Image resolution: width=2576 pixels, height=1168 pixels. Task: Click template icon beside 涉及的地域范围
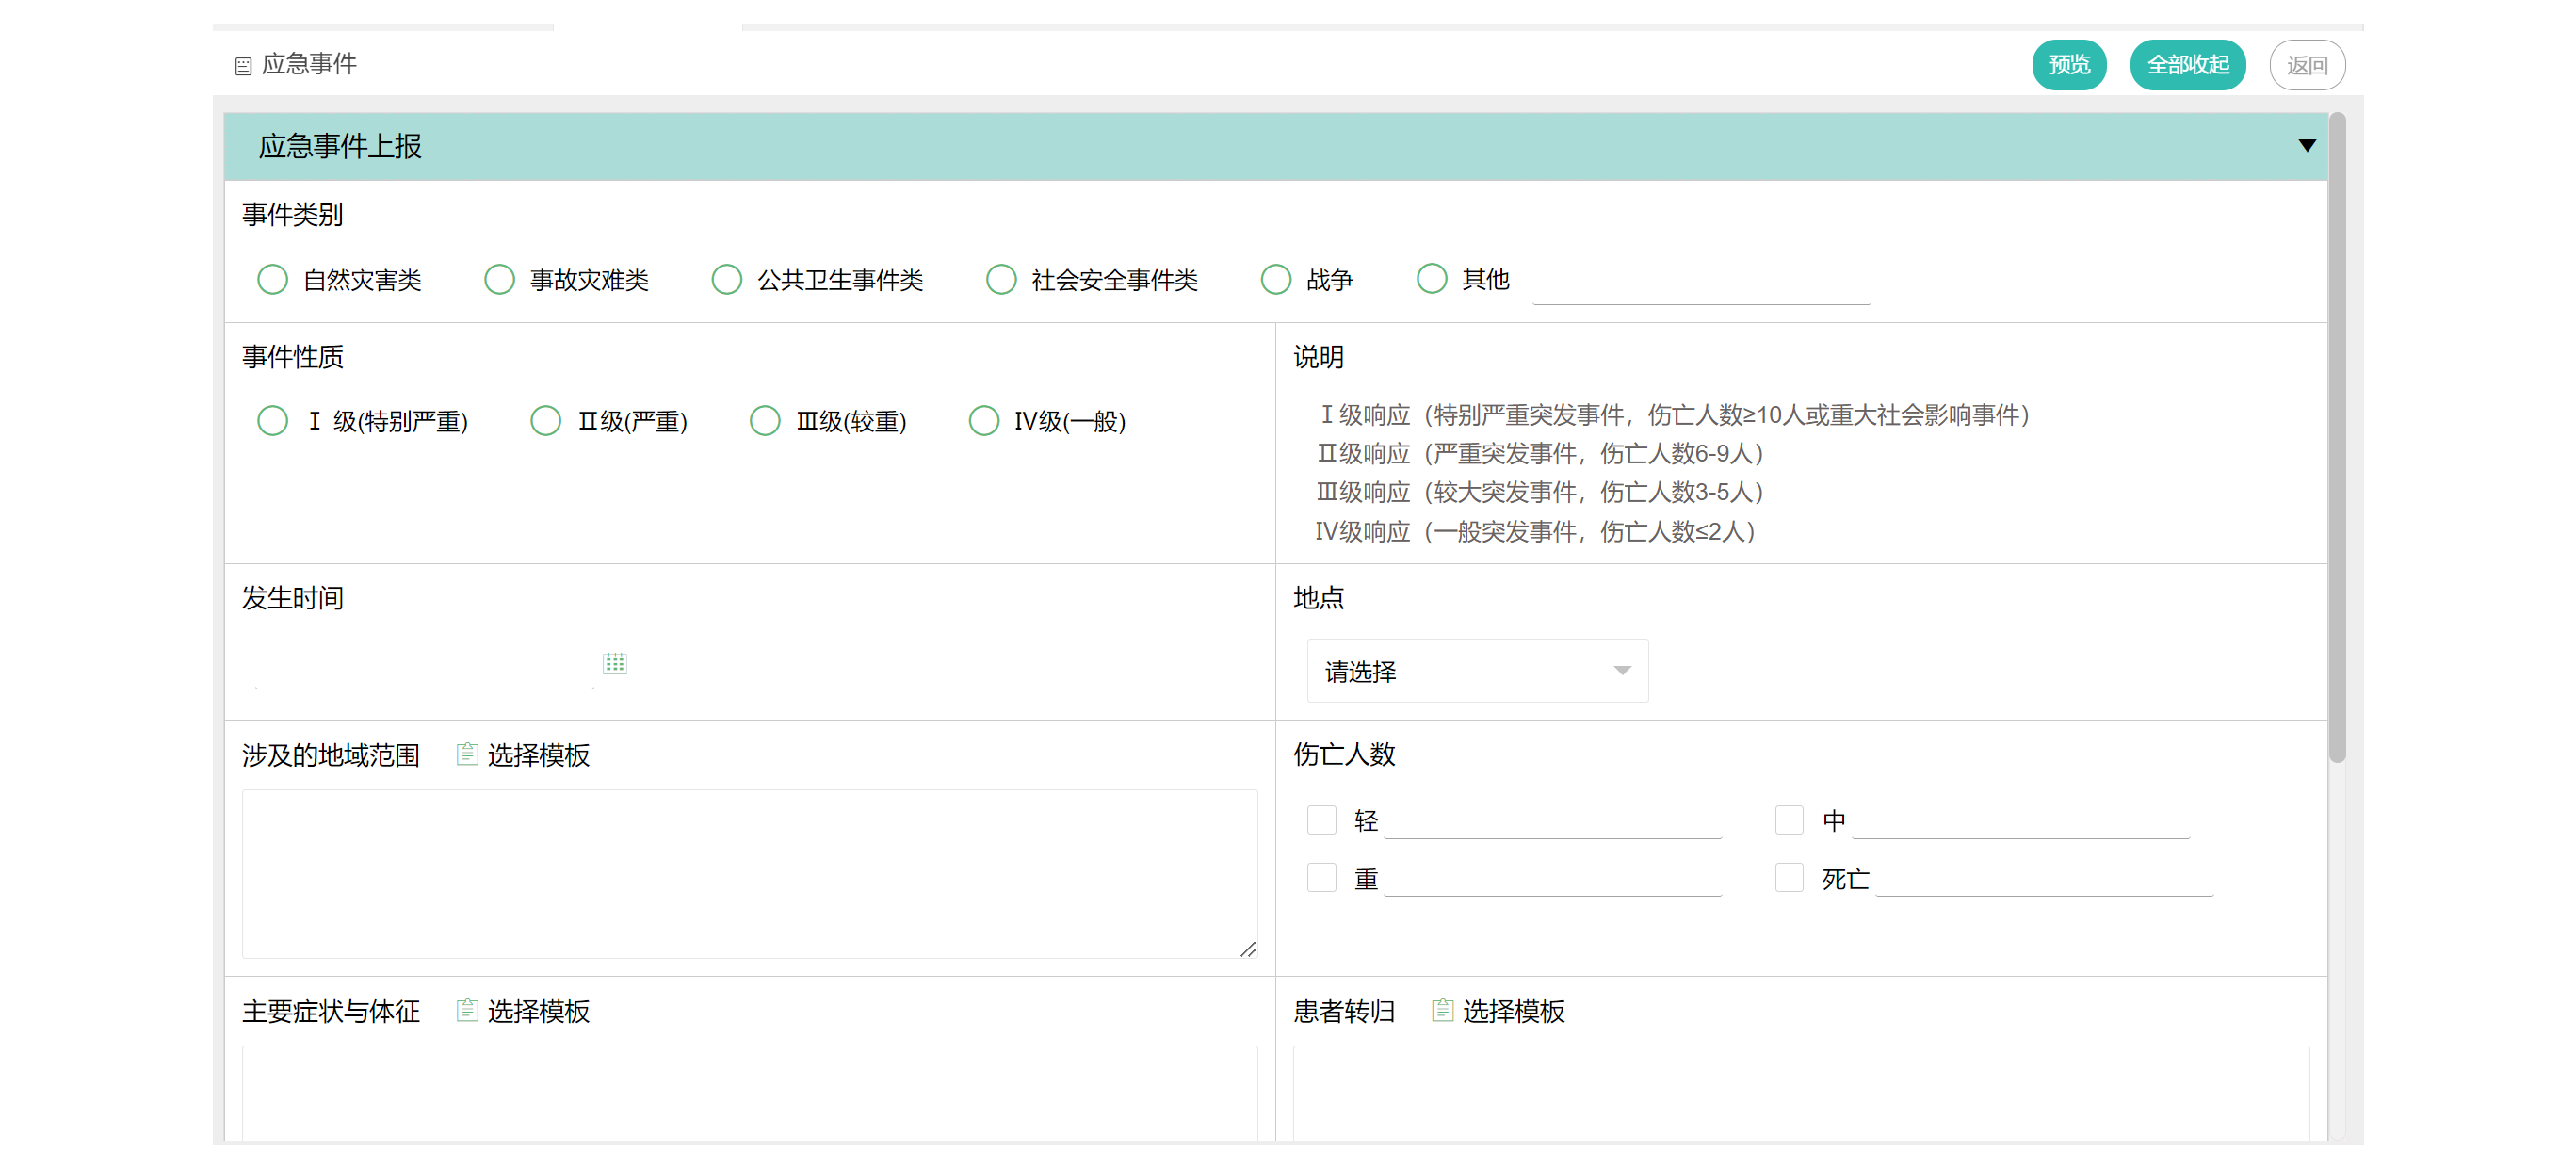[x=466, y=754]
